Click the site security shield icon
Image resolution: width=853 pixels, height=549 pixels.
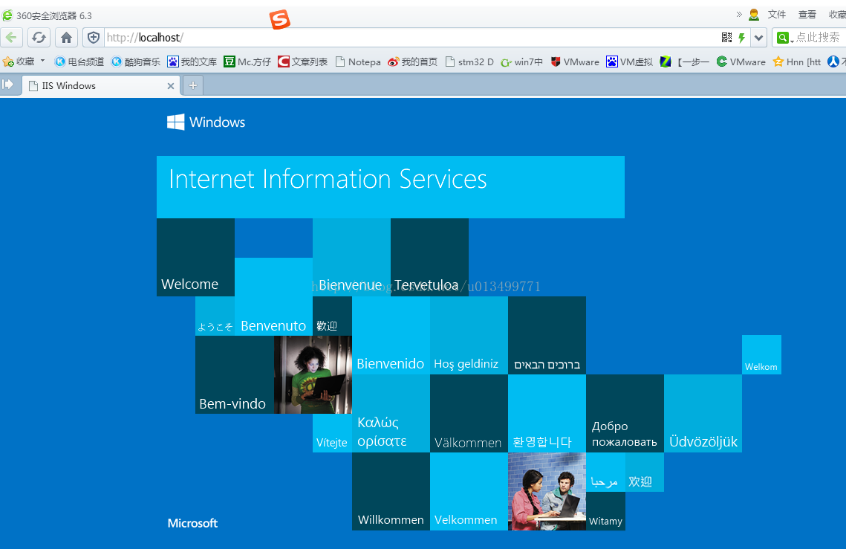pyautogui.click(x=94, y=38)
